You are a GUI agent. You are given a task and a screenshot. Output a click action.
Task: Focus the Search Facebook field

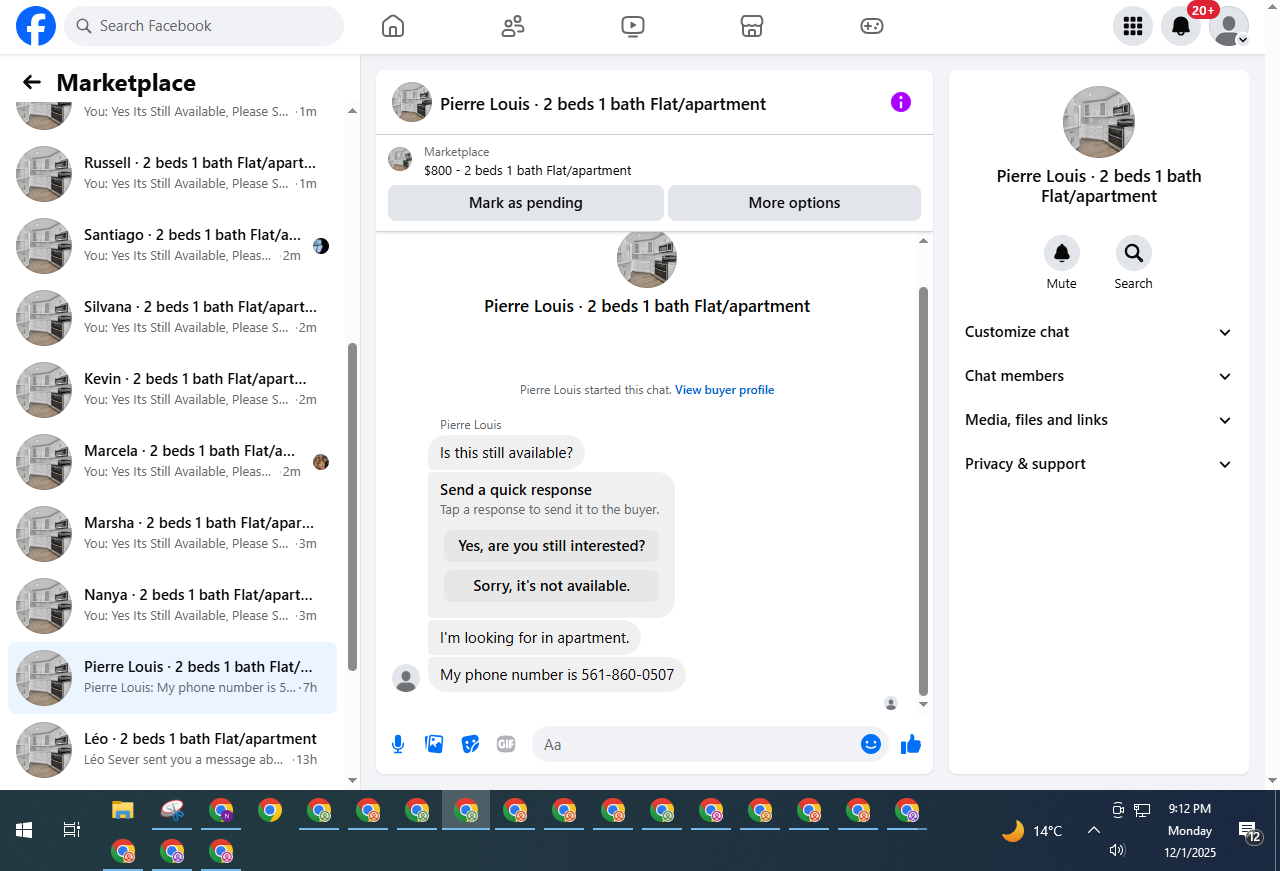tap(204, 26)
